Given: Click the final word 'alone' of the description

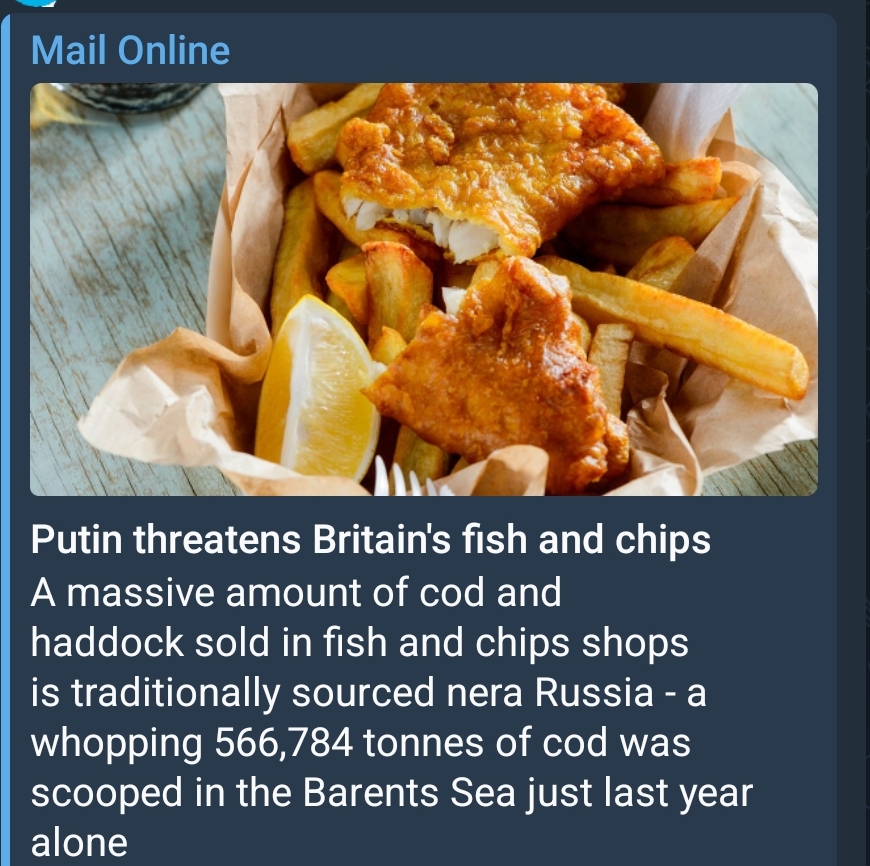Looking at the screenshot, I should (x=79, y=842).
